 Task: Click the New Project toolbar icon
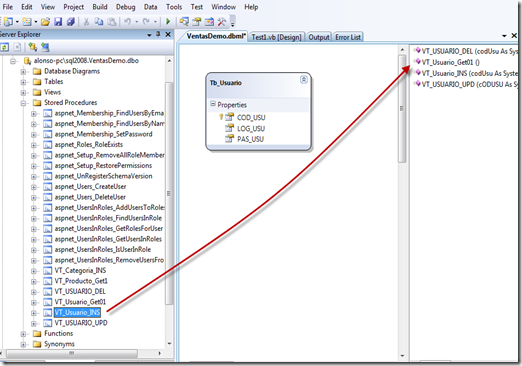[8, 22]
